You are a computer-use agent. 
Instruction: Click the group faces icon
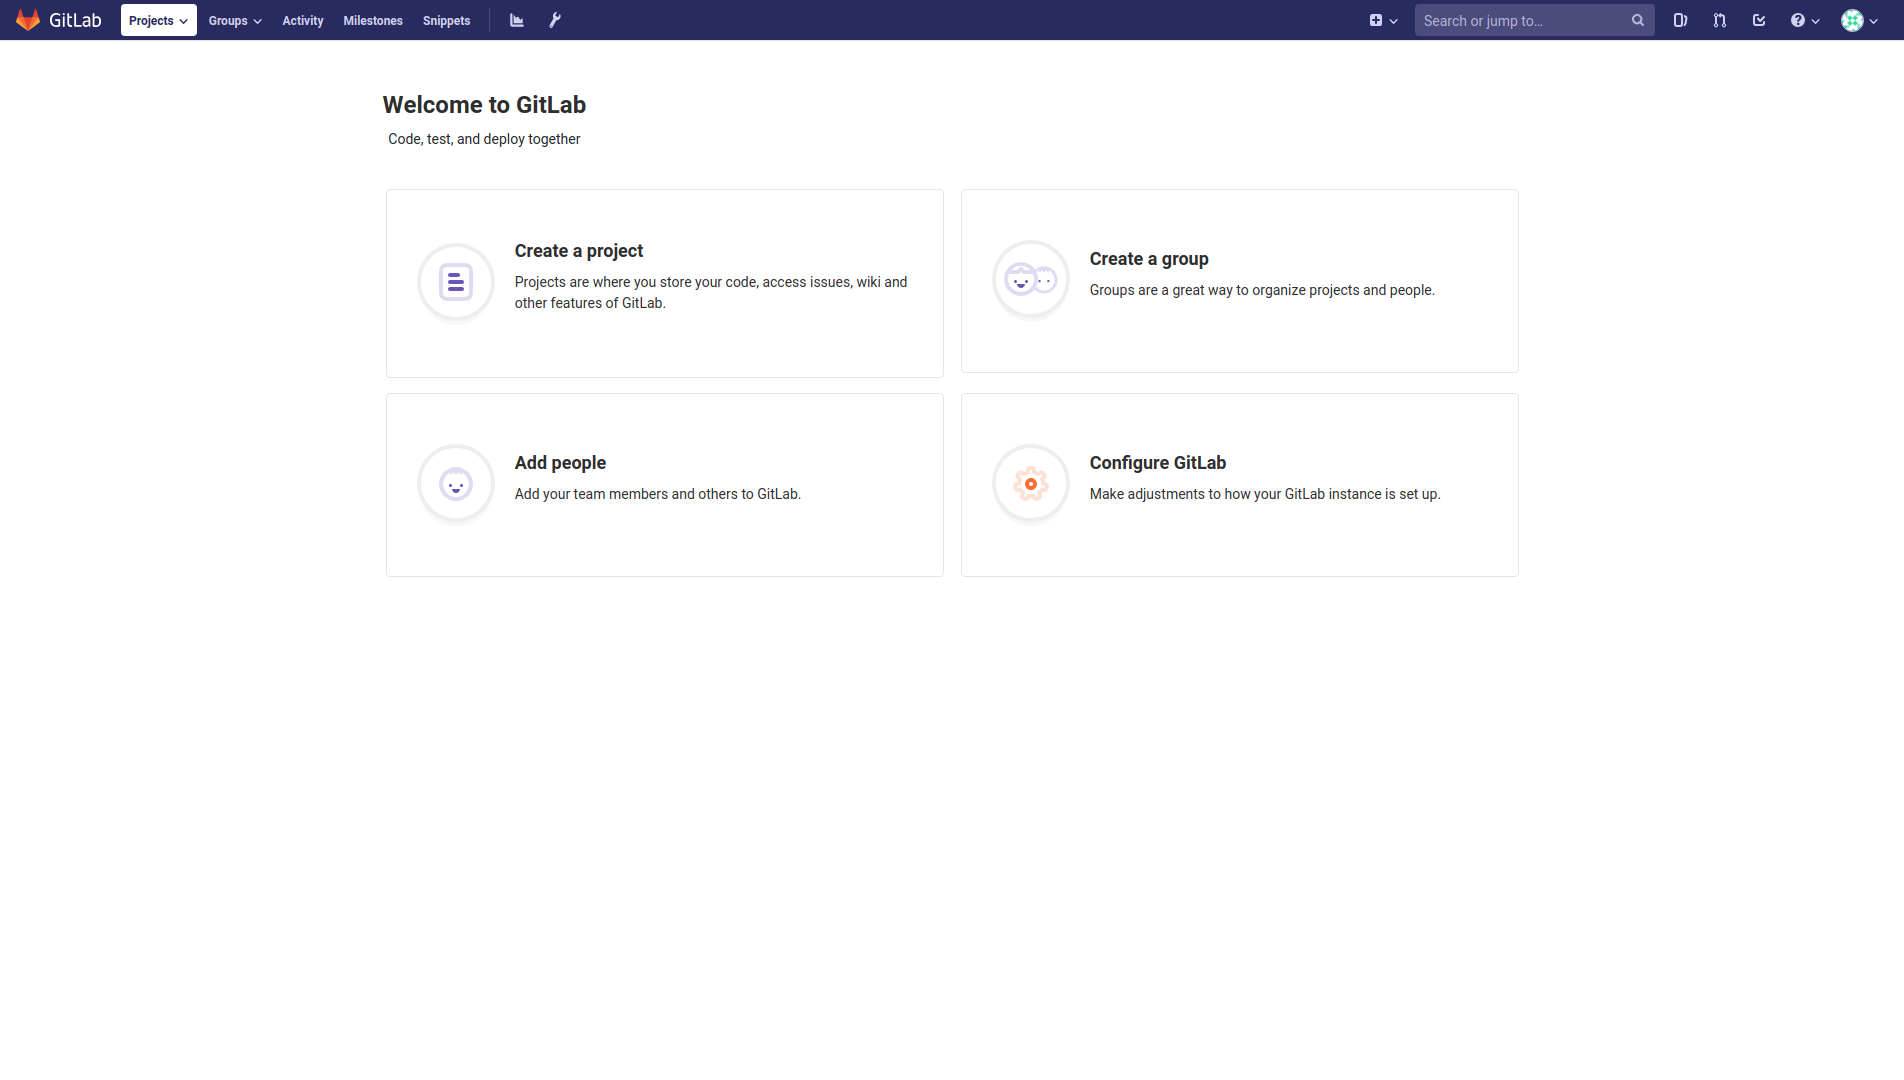point(1031,280)
